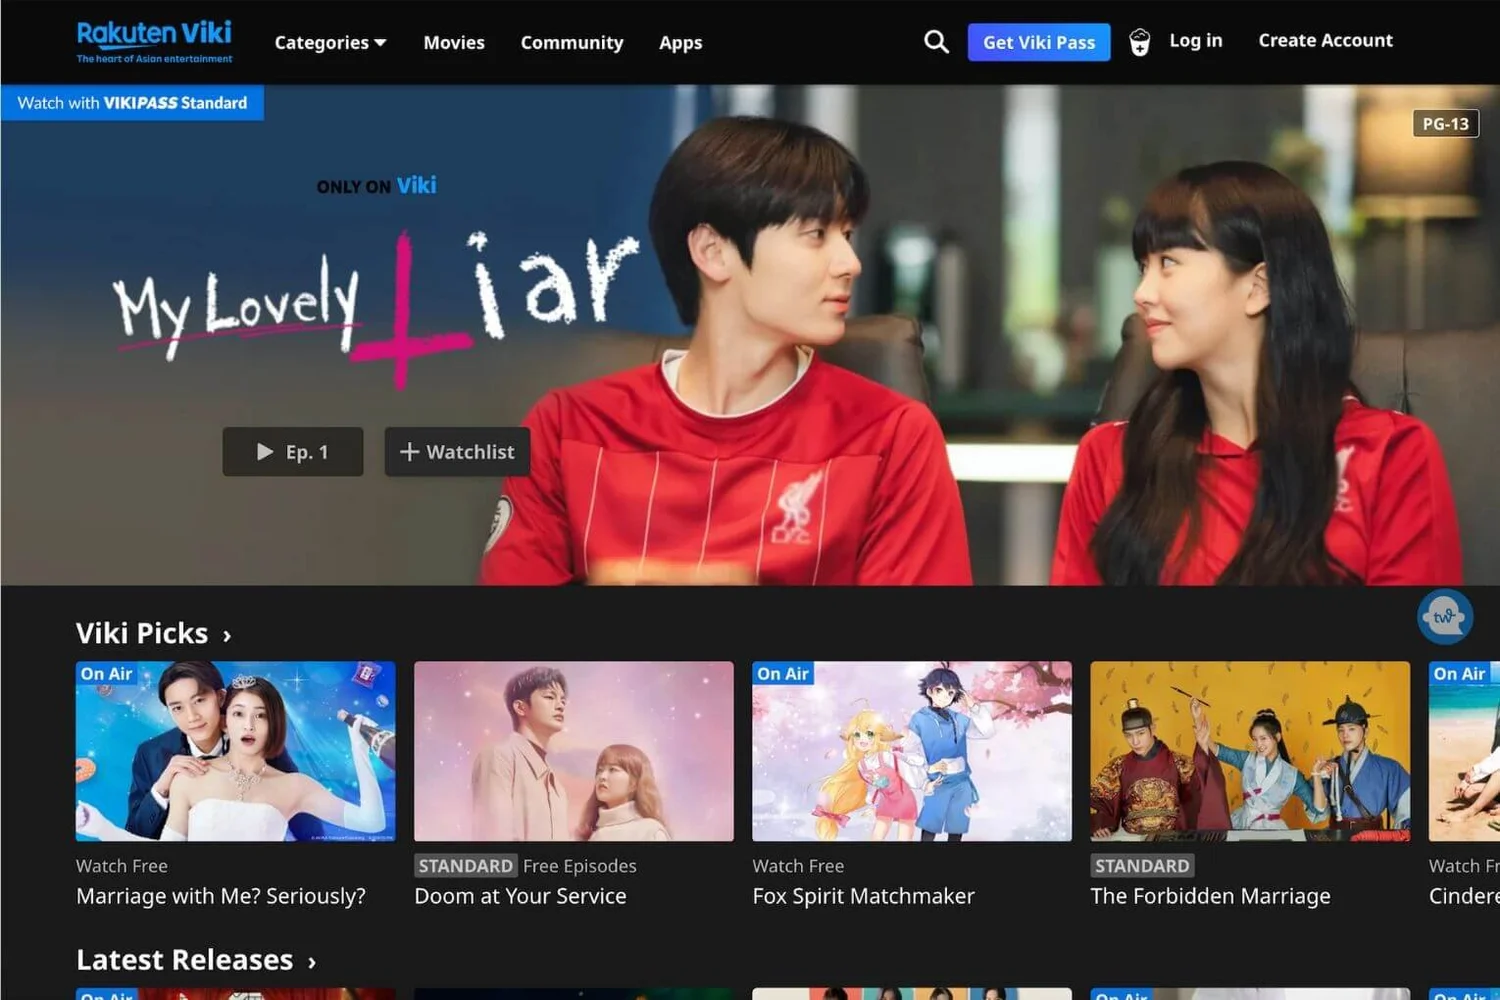Click STANDARD badge above The Forbidden Marriage
The height and width of the screenshot is (1000, 1500).
click(1142, 866)
